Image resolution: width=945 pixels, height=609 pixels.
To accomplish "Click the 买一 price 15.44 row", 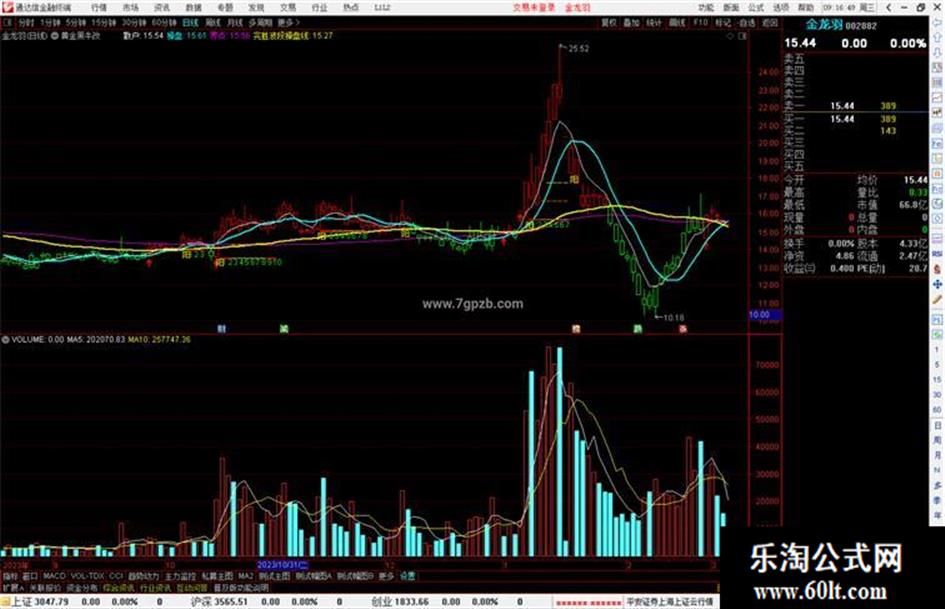I will pos(855,119).
